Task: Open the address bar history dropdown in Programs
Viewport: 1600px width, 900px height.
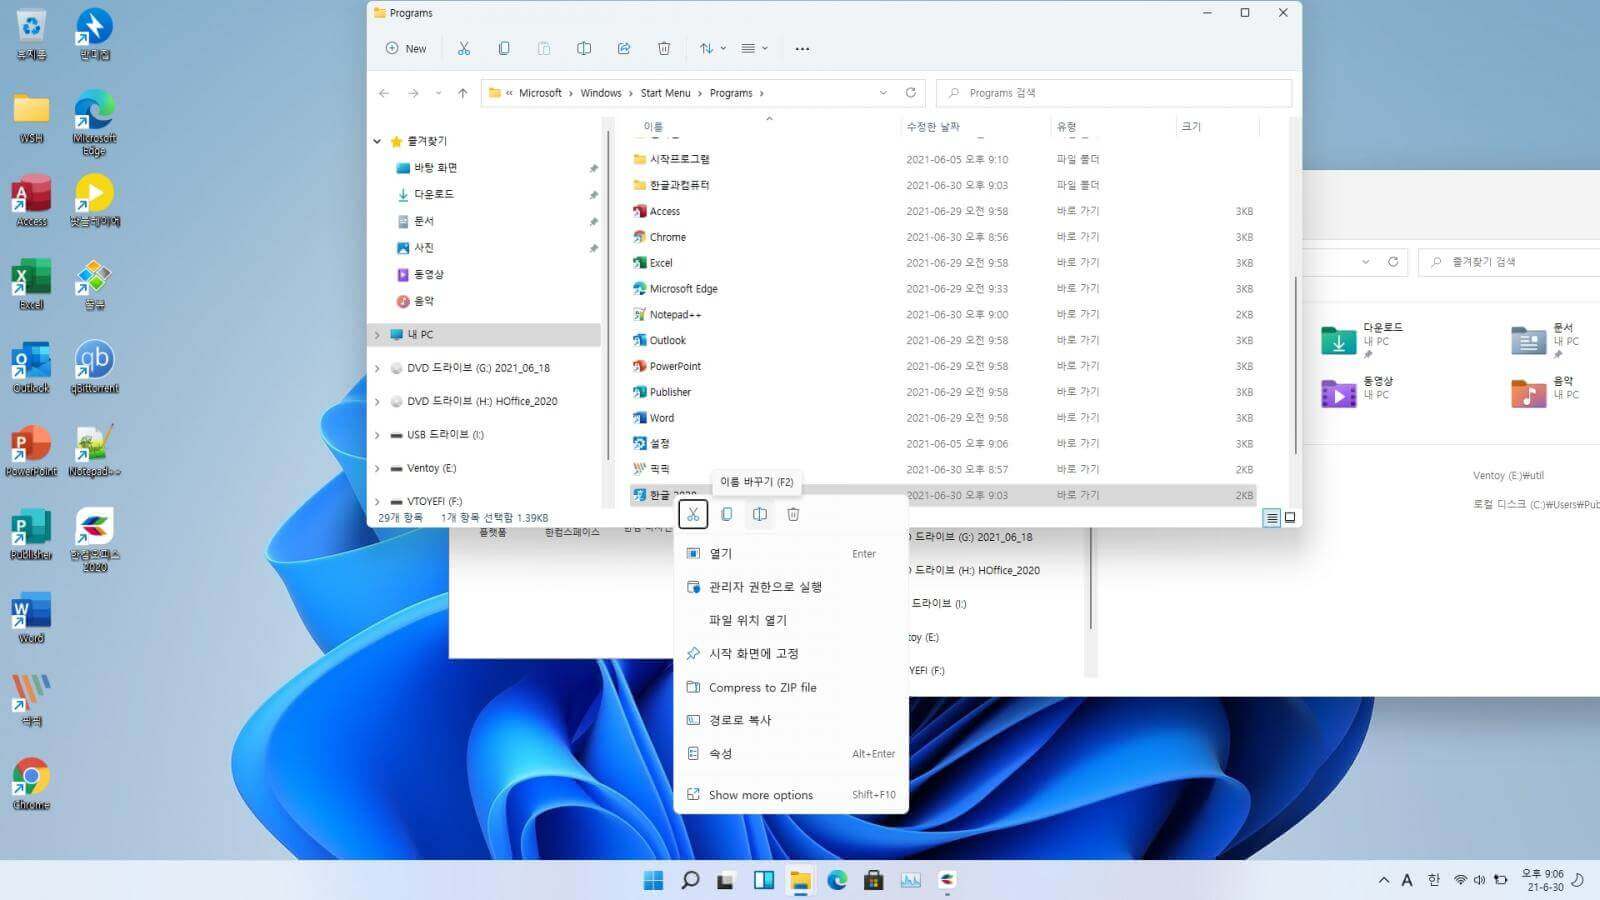Action: click(x=883, y=93)
